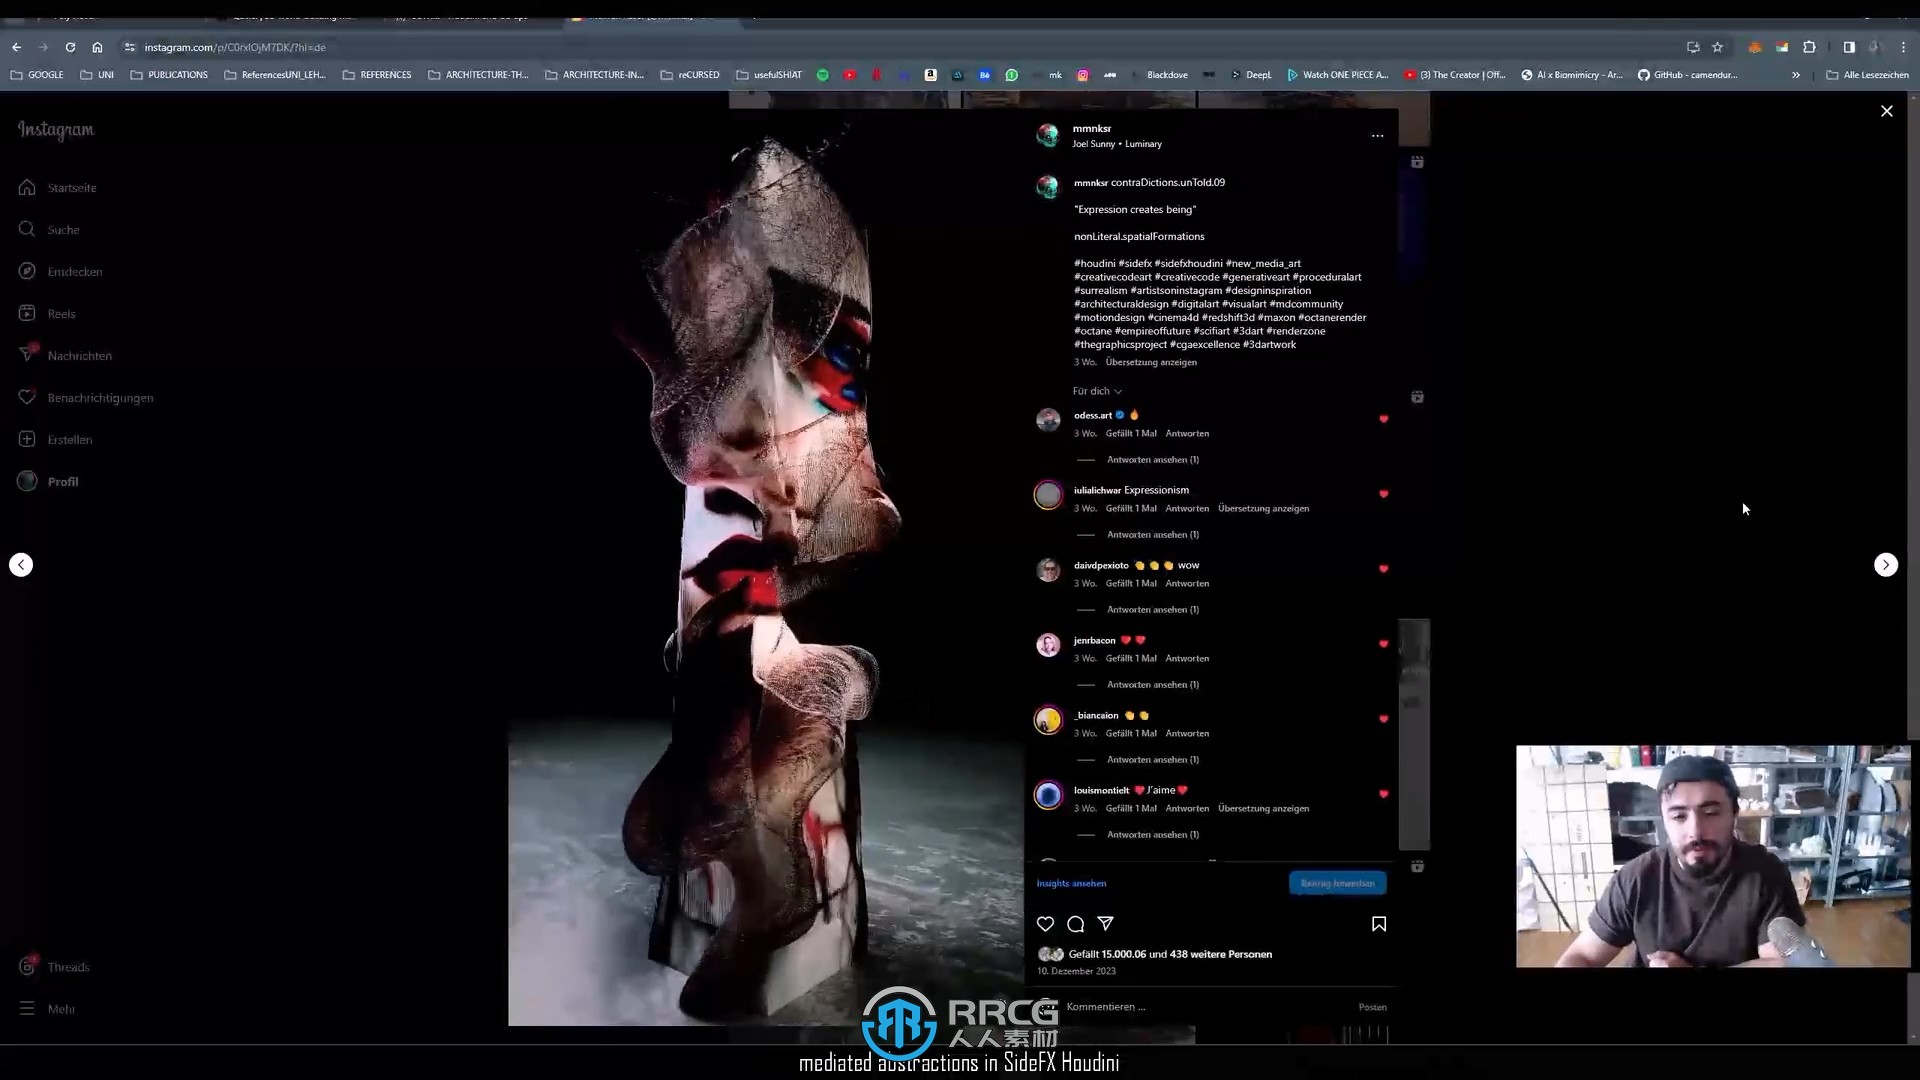1920x1080 pixels.
Task: Open the odess.art profile avatar
Action: 1047,420
